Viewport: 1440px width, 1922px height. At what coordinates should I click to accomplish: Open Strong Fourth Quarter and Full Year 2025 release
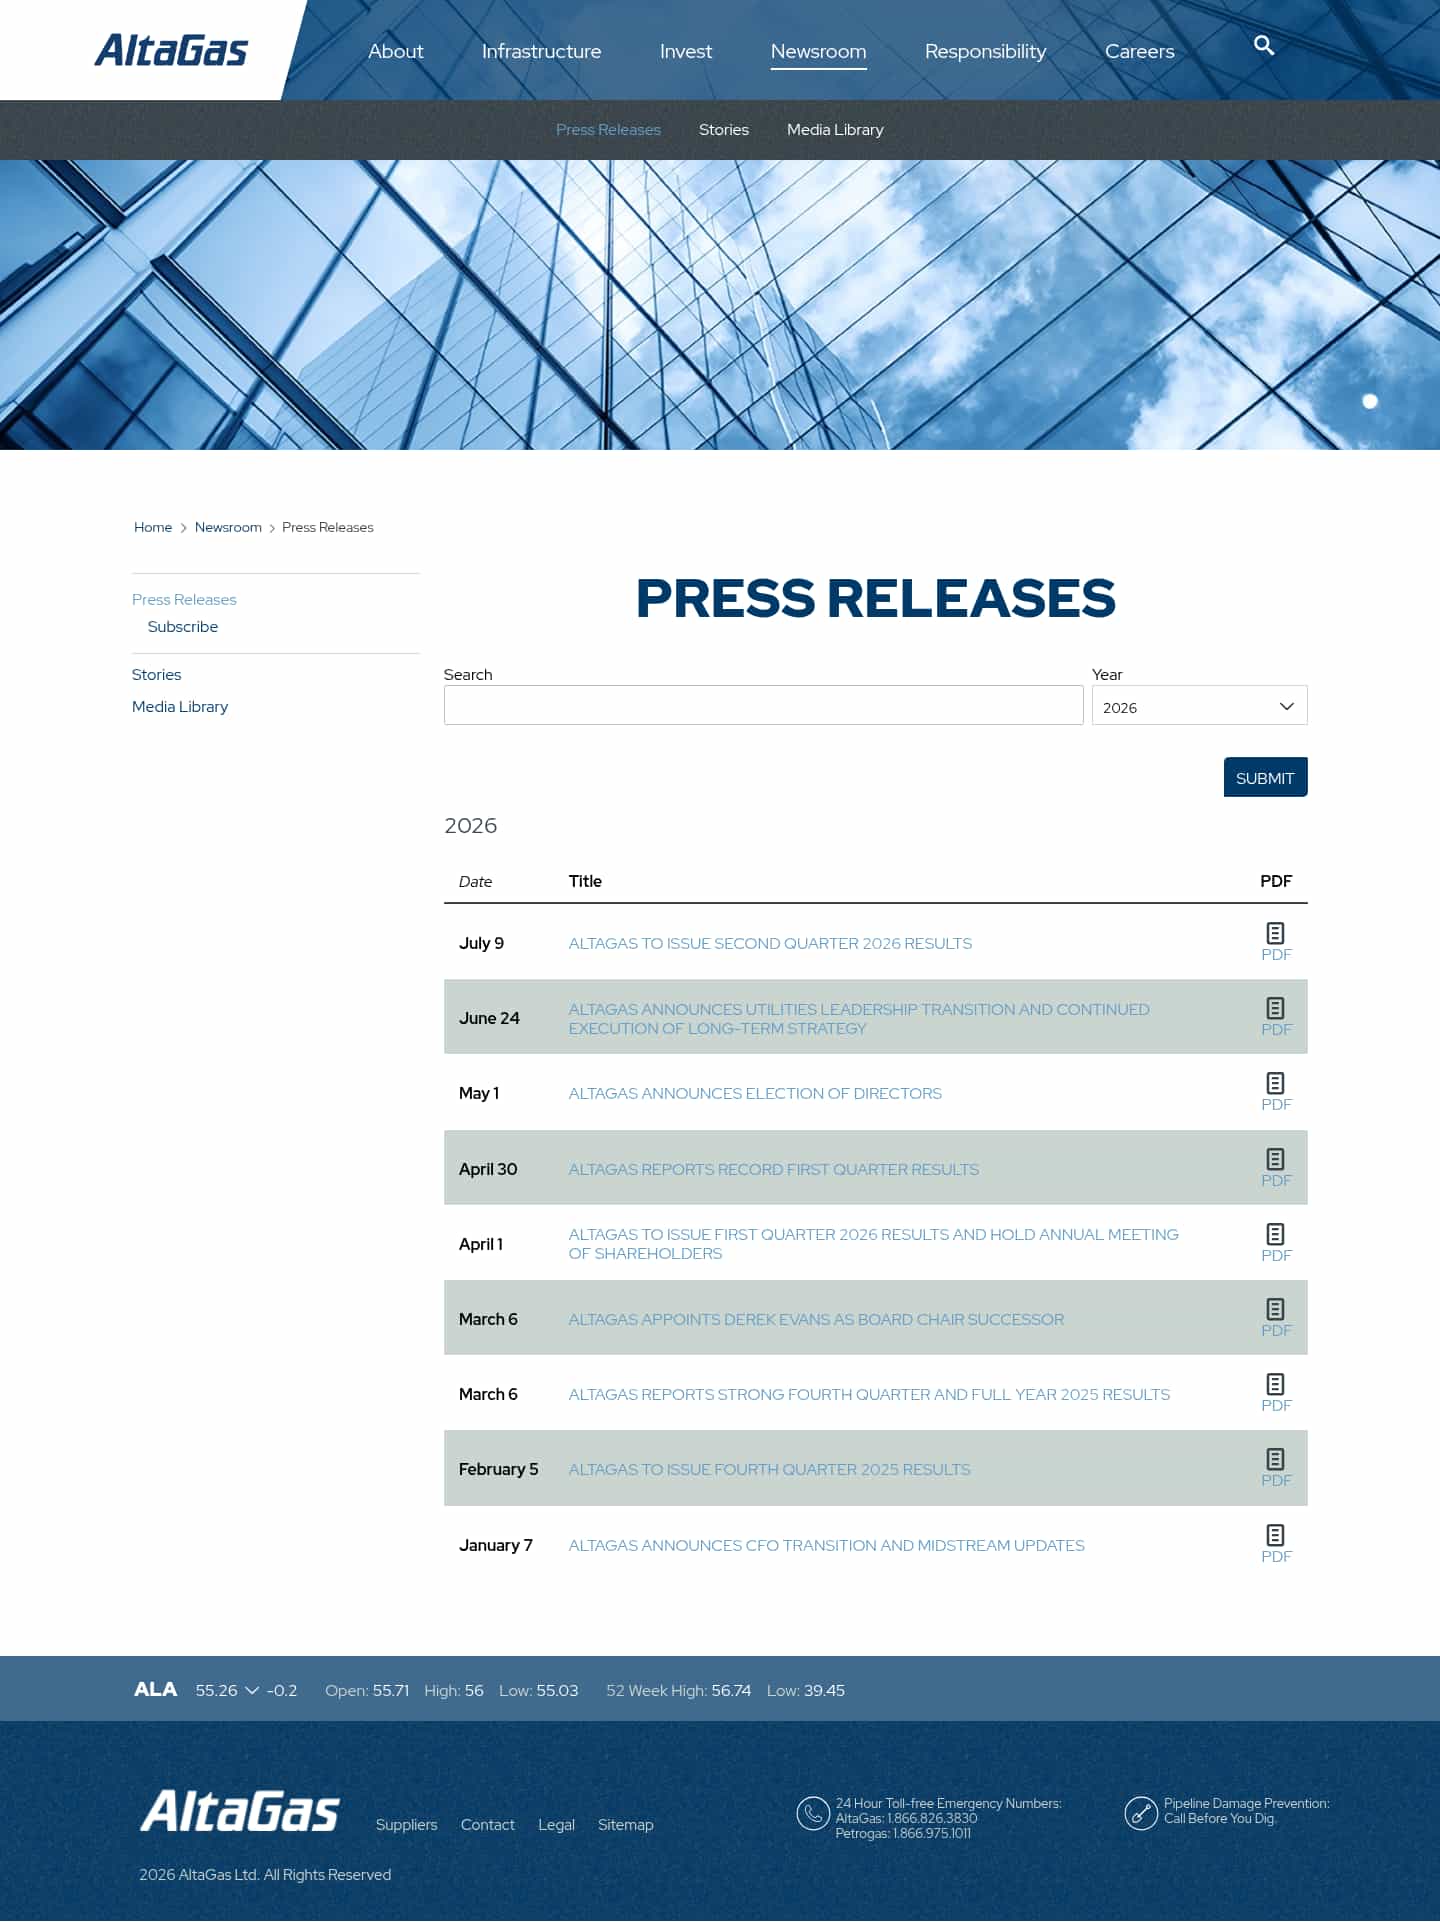(869, 1394)
